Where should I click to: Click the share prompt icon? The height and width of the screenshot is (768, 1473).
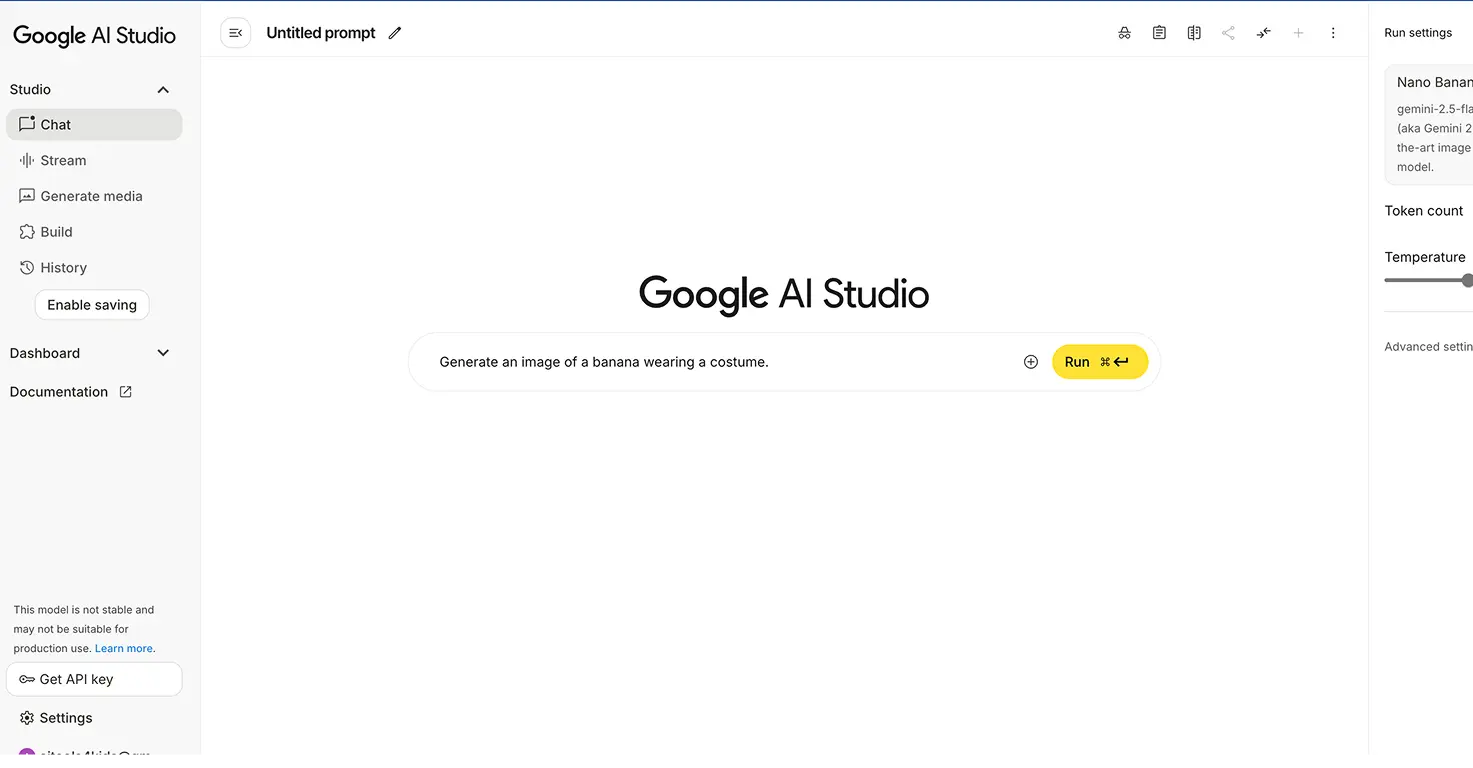click(1228, 33)
